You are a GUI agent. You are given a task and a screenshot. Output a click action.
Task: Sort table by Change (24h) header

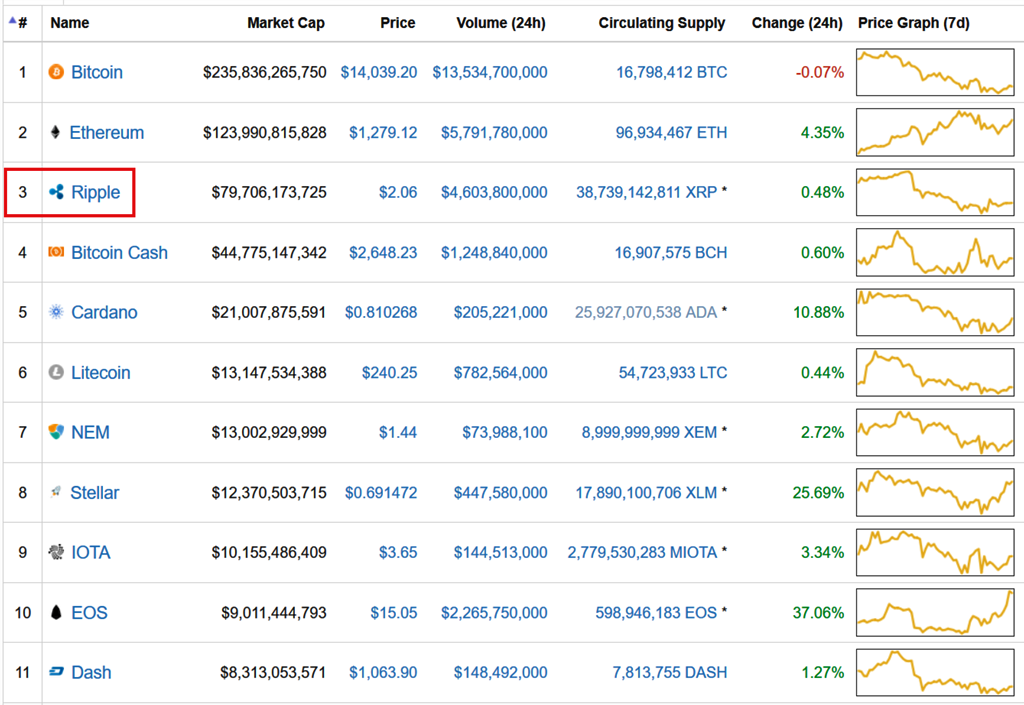point(797,23)
